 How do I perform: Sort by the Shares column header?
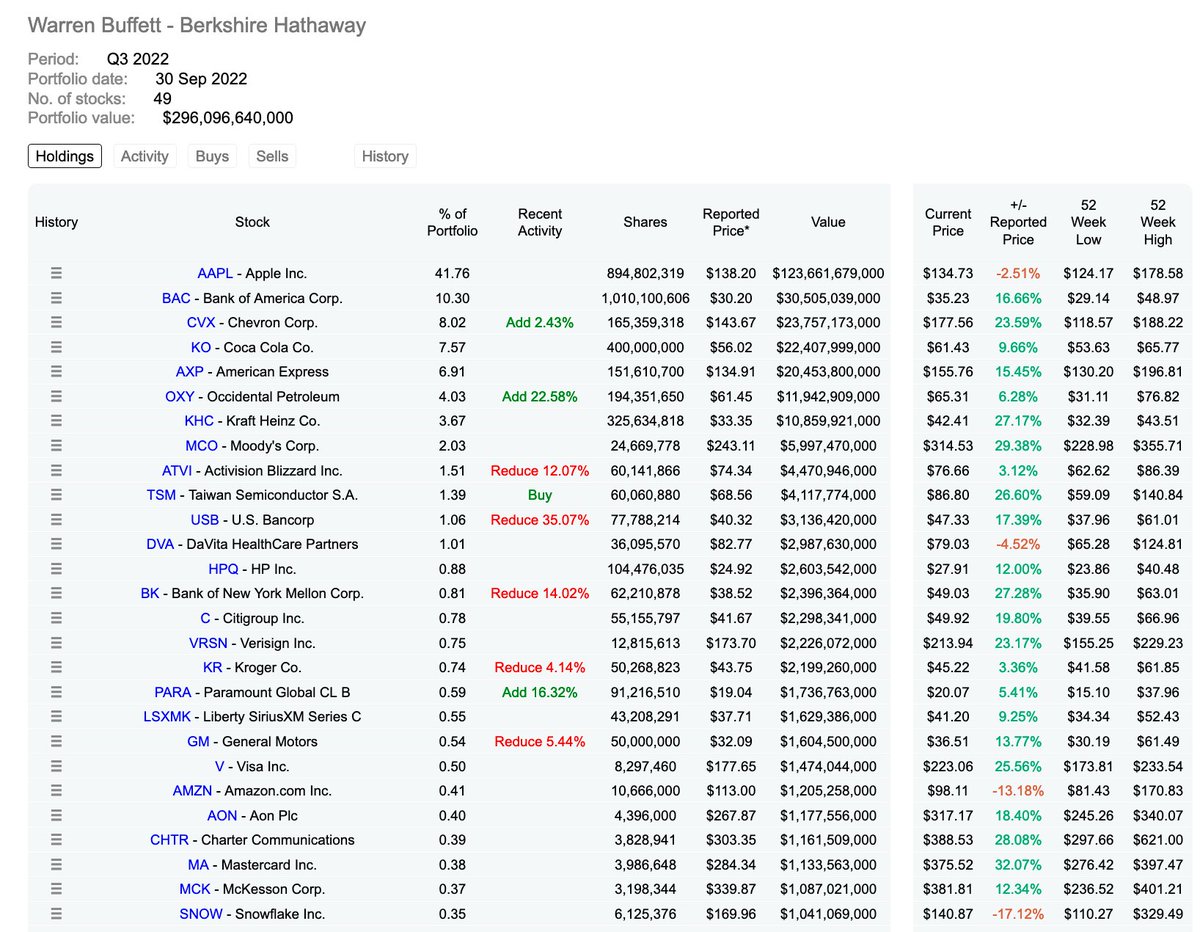[x=645, y=222]
